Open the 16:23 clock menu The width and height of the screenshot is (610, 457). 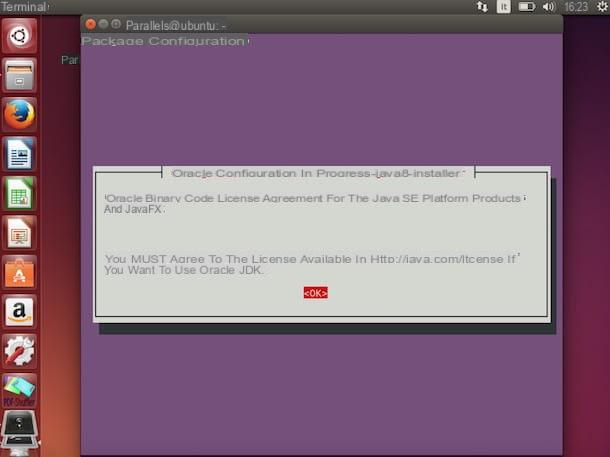pyautogui.click(x=576, y=7)
